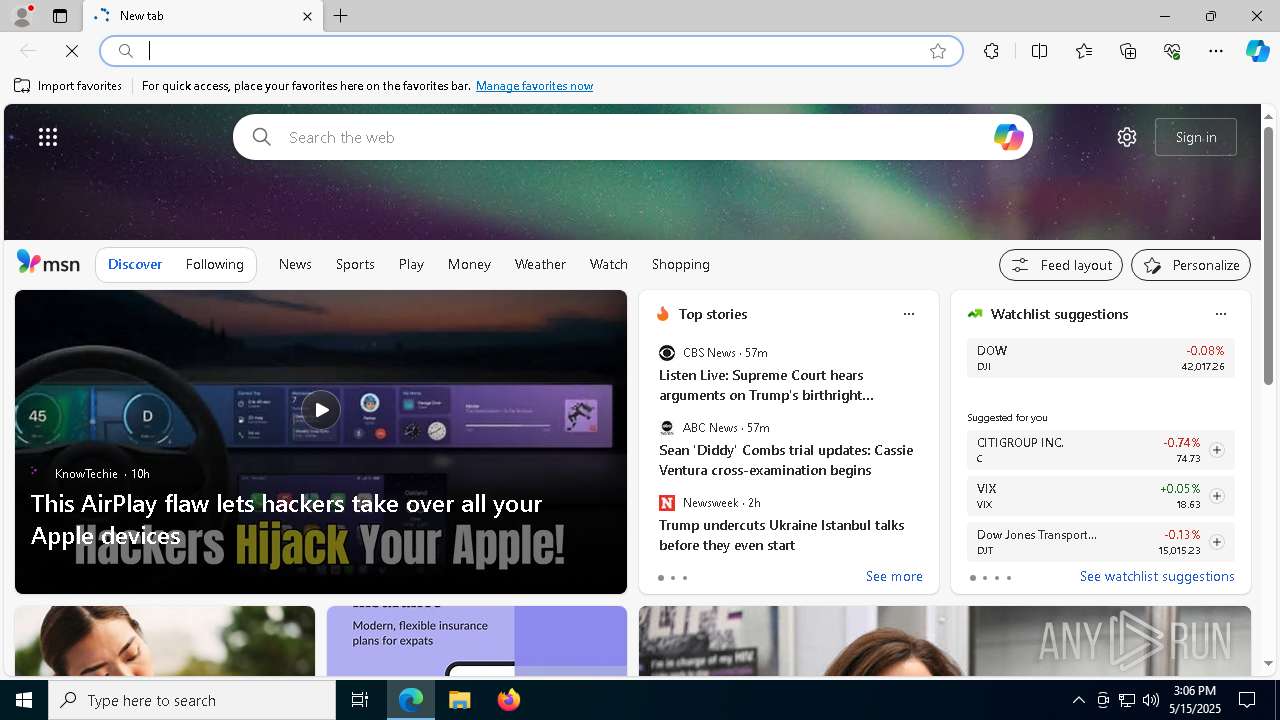The image size is (1280, 720).
Task: Click See watchlist suggestions link
Action: [1157, 576]
